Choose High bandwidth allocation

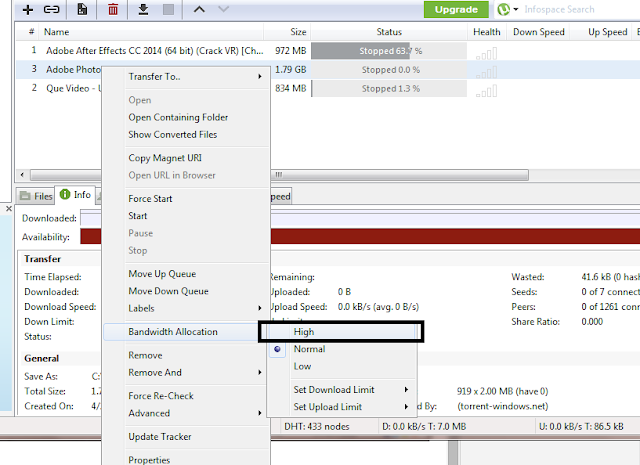pyautogui.click(x=304, y=332)
